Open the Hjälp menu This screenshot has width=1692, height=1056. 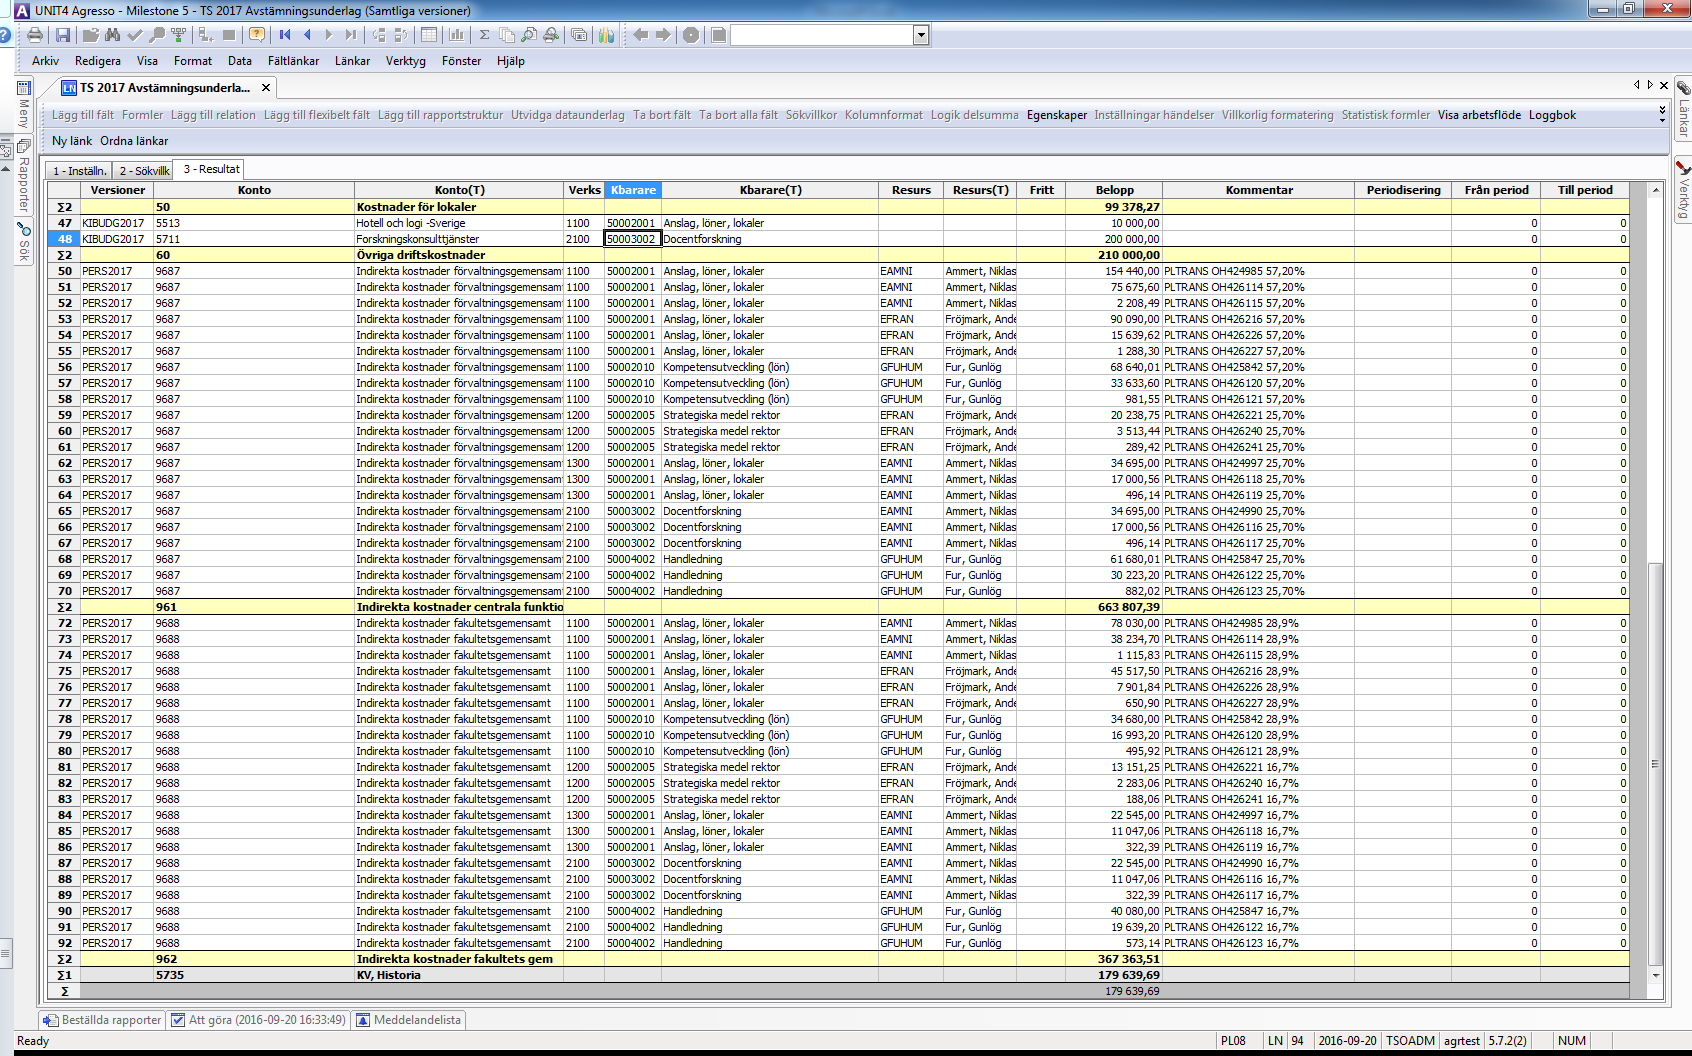click(x=511, y=61)
